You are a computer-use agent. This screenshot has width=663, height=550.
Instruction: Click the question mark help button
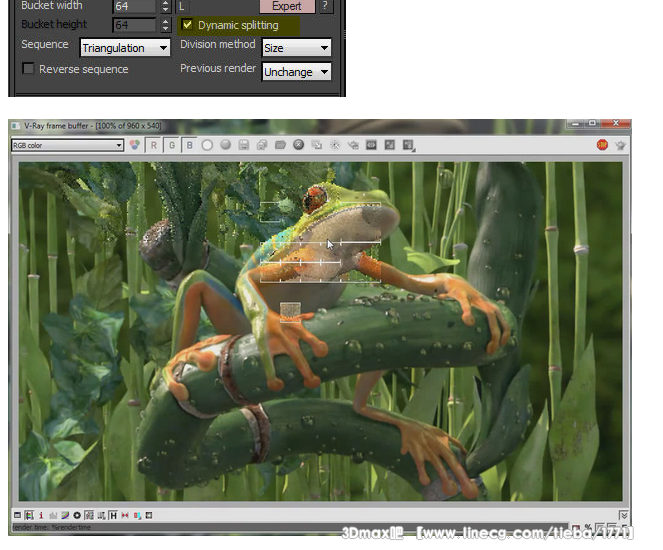click(x=326, y=6)
